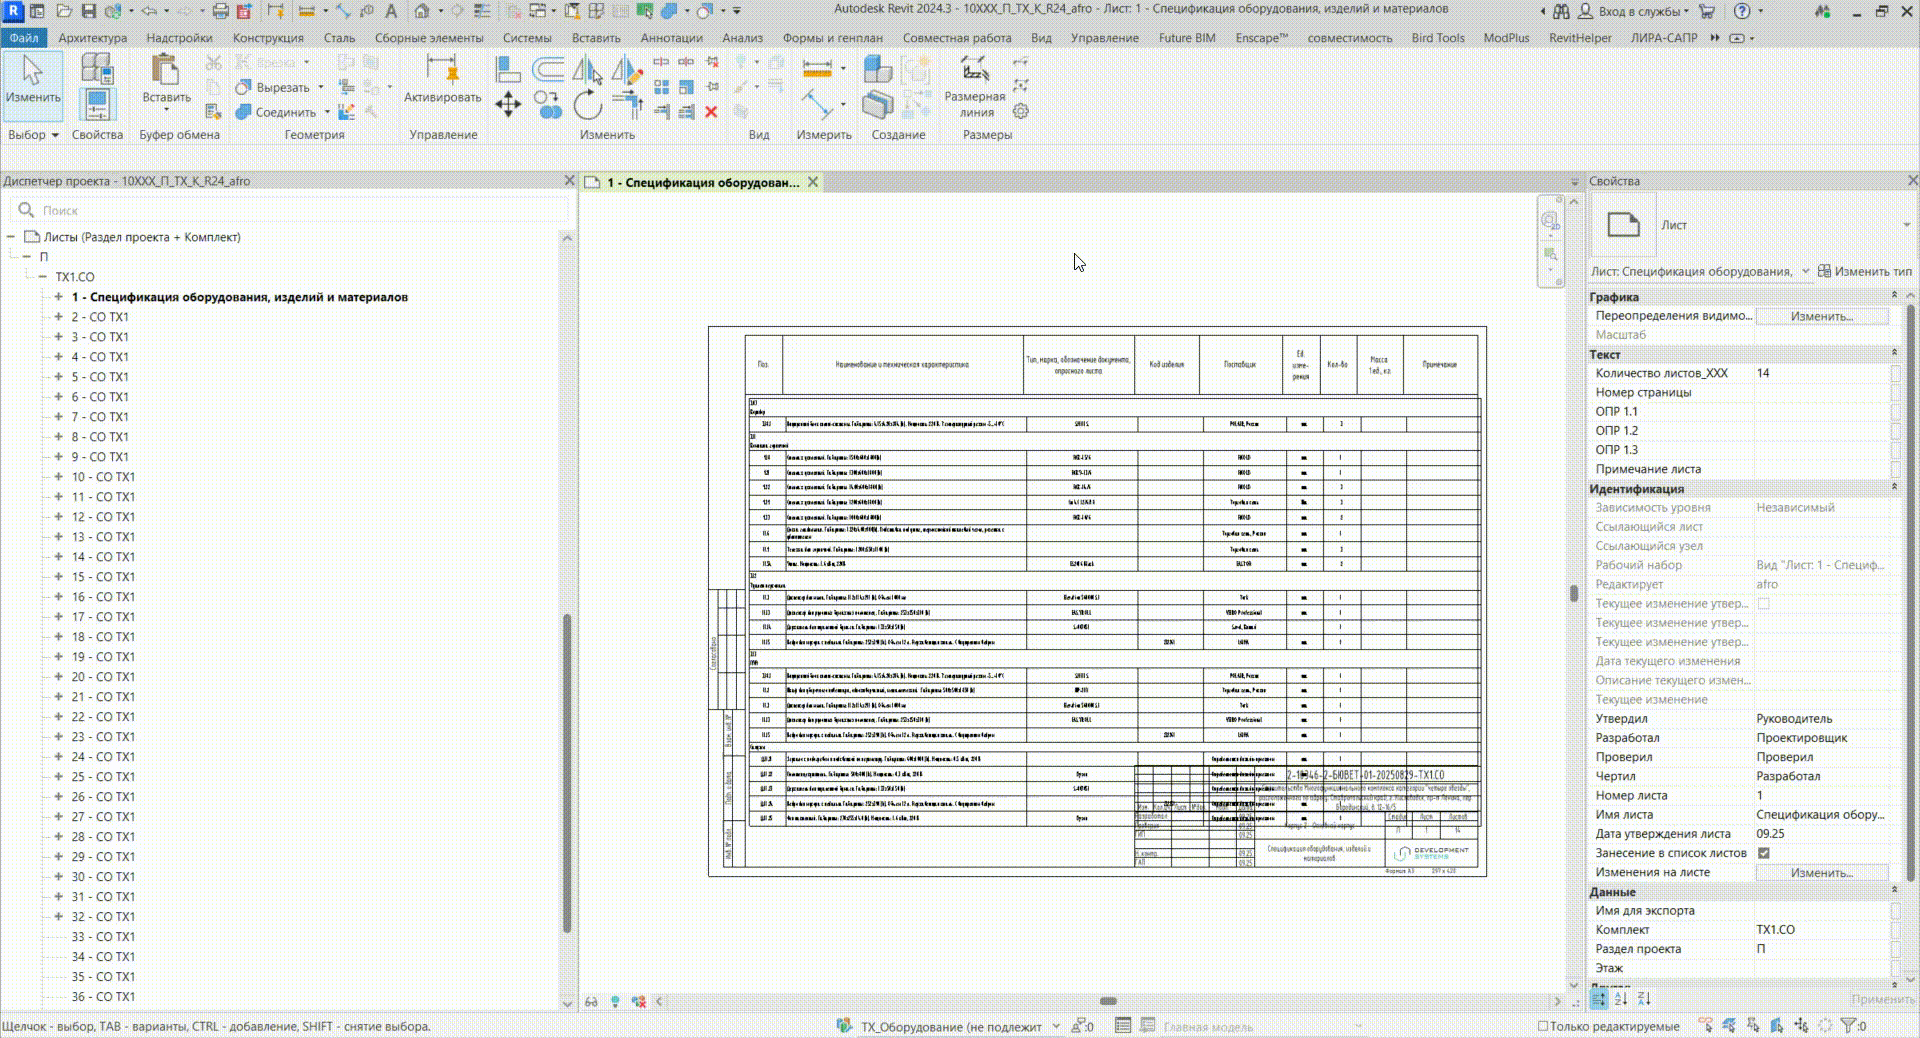The image size is (1920, 1038).
Task: Click the Rotate tool icon
Action: 588,105
